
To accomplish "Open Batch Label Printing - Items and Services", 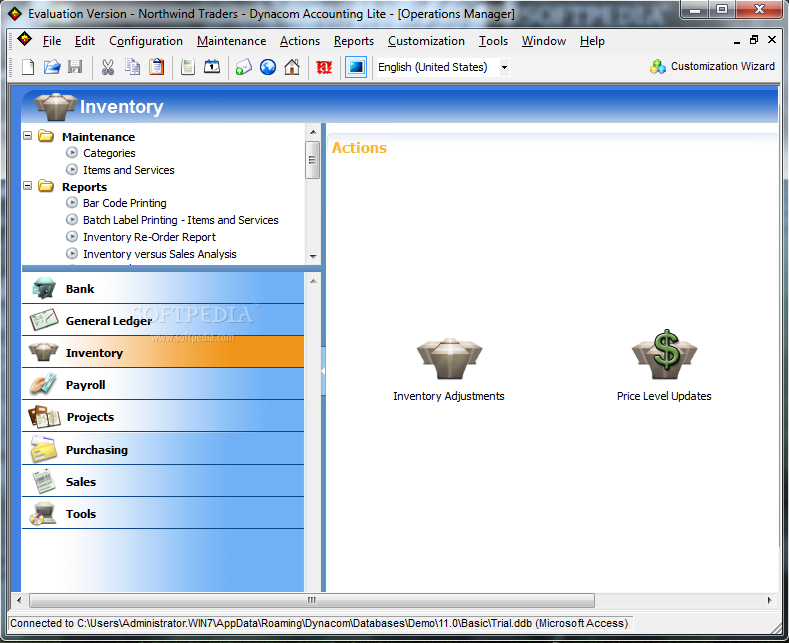I will (181, 220).
